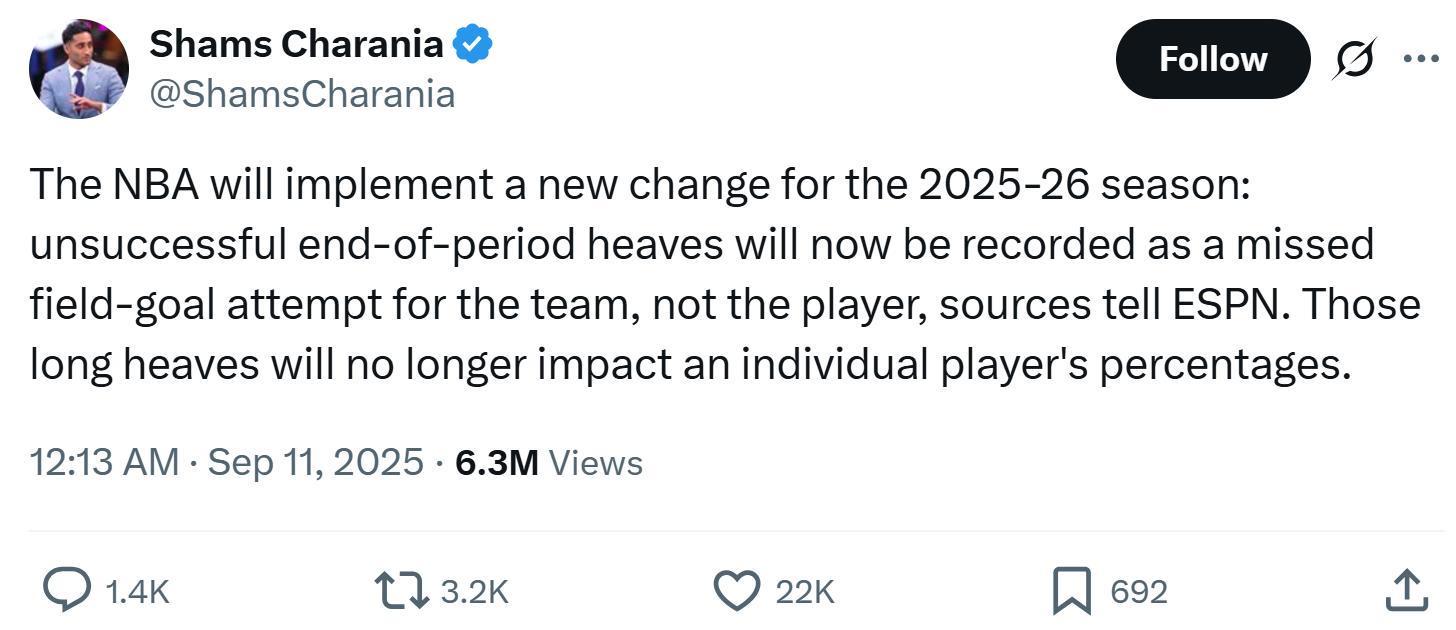
Task: Click the 22K likes count
Action: tap(805, 592)
